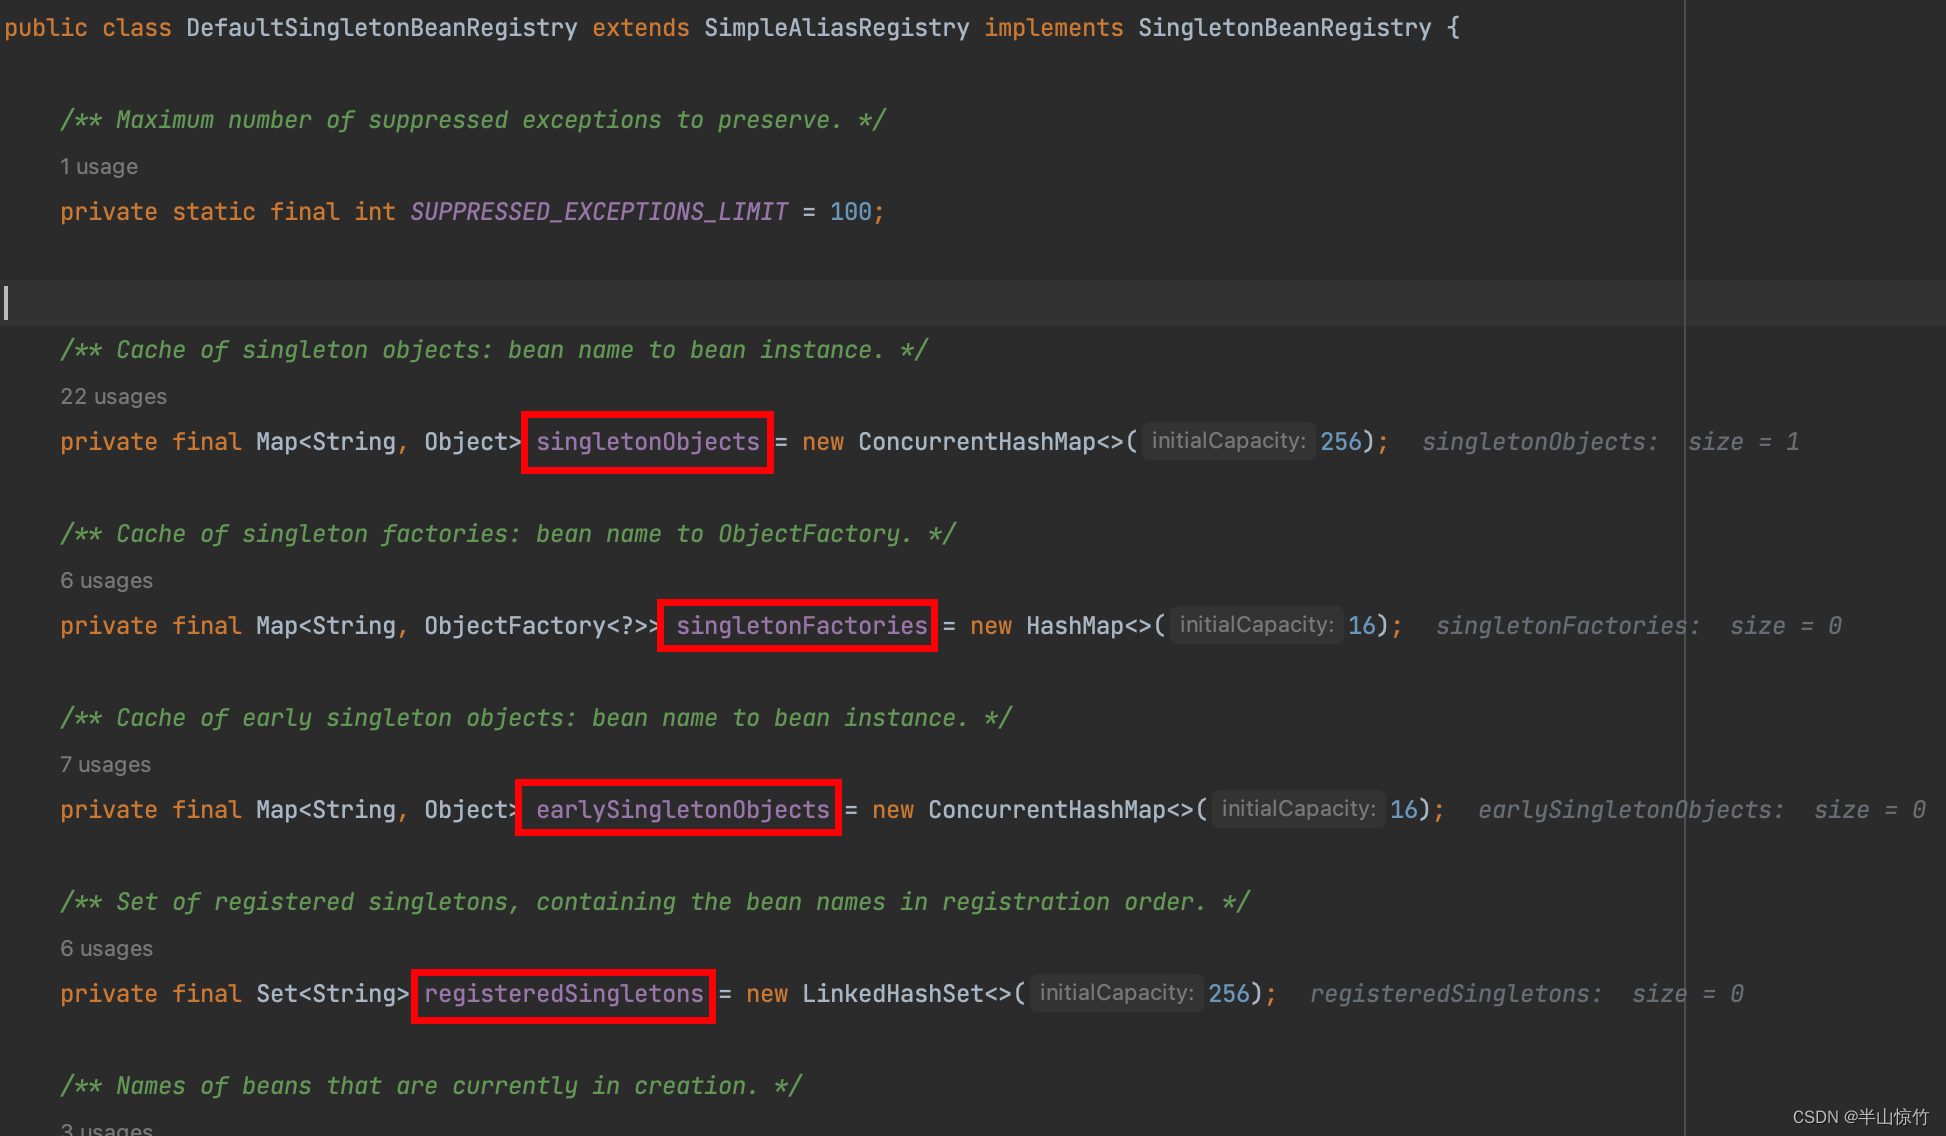Click the Set<String> type of registeredSingletons

click(333, 994)
